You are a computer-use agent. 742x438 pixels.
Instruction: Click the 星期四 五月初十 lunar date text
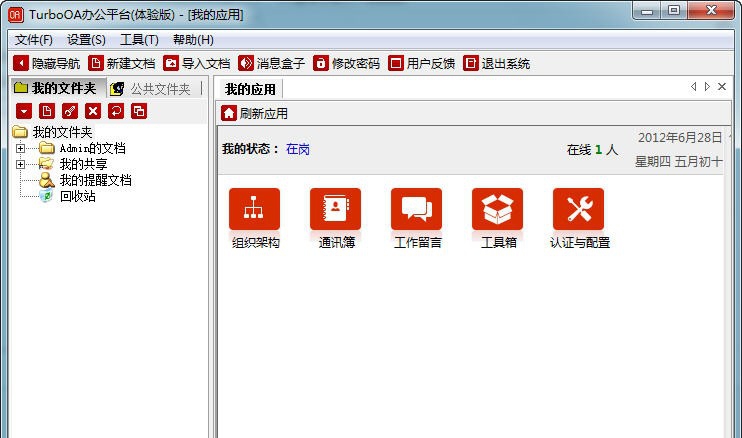678,162
